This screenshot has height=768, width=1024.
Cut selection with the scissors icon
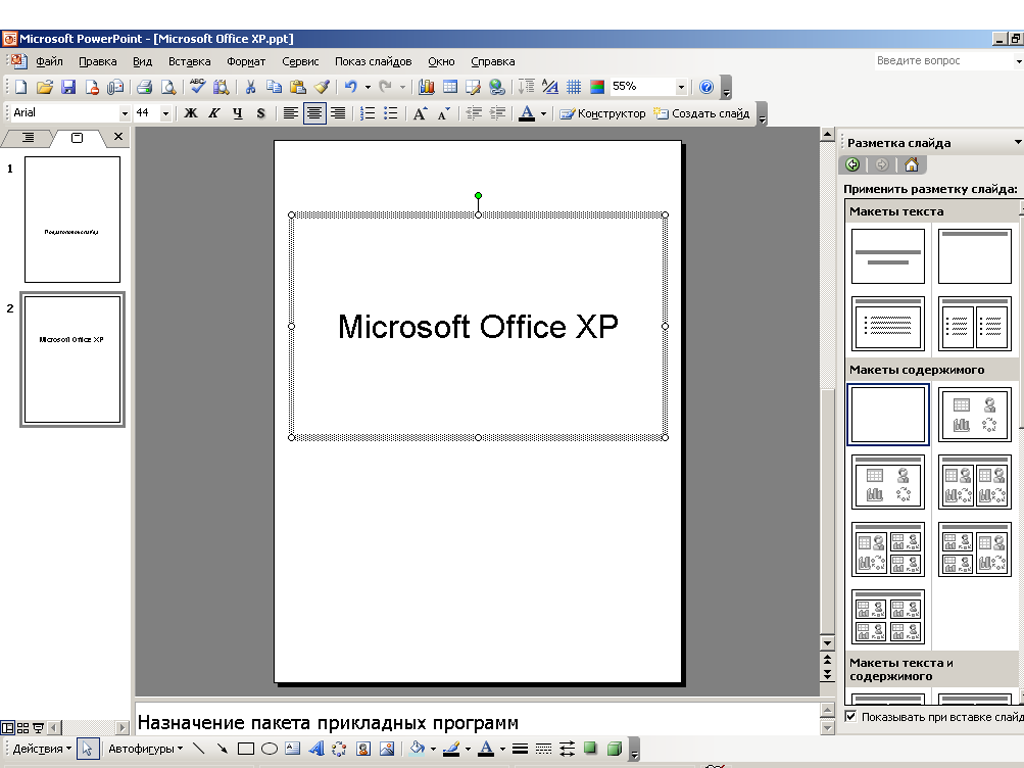(249, 87)
